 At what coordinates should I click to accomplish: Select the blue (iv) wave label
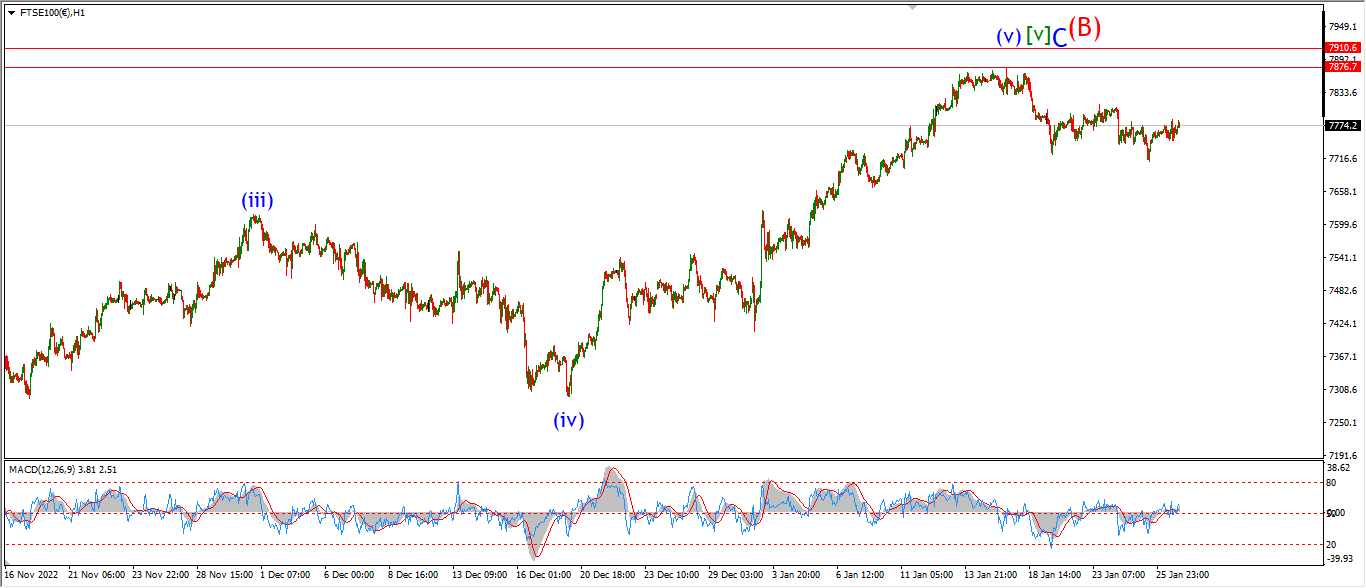[x=569, y=420]
